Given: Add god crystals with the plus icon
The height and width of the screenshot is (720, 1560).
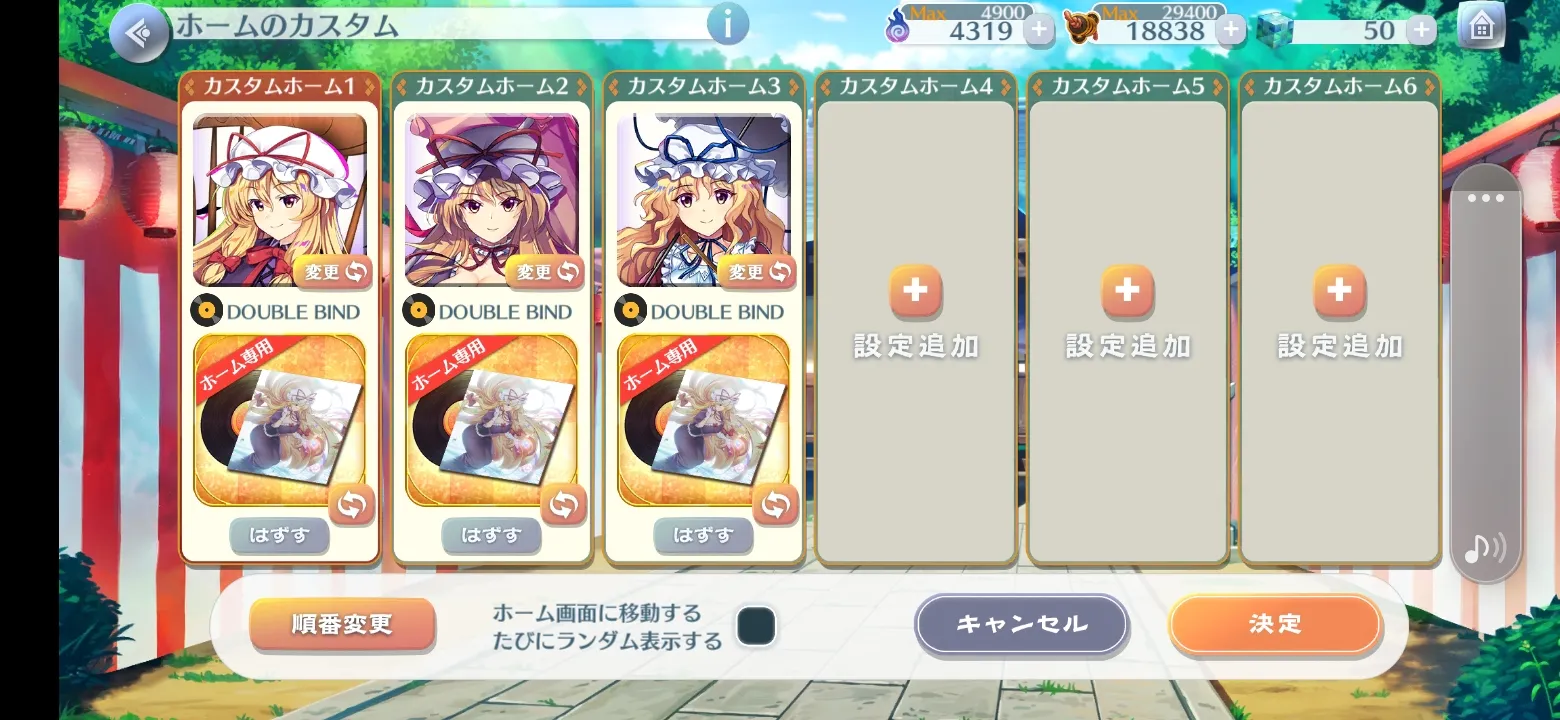Looking at the screenshot, I should (x=1421, y=30).
